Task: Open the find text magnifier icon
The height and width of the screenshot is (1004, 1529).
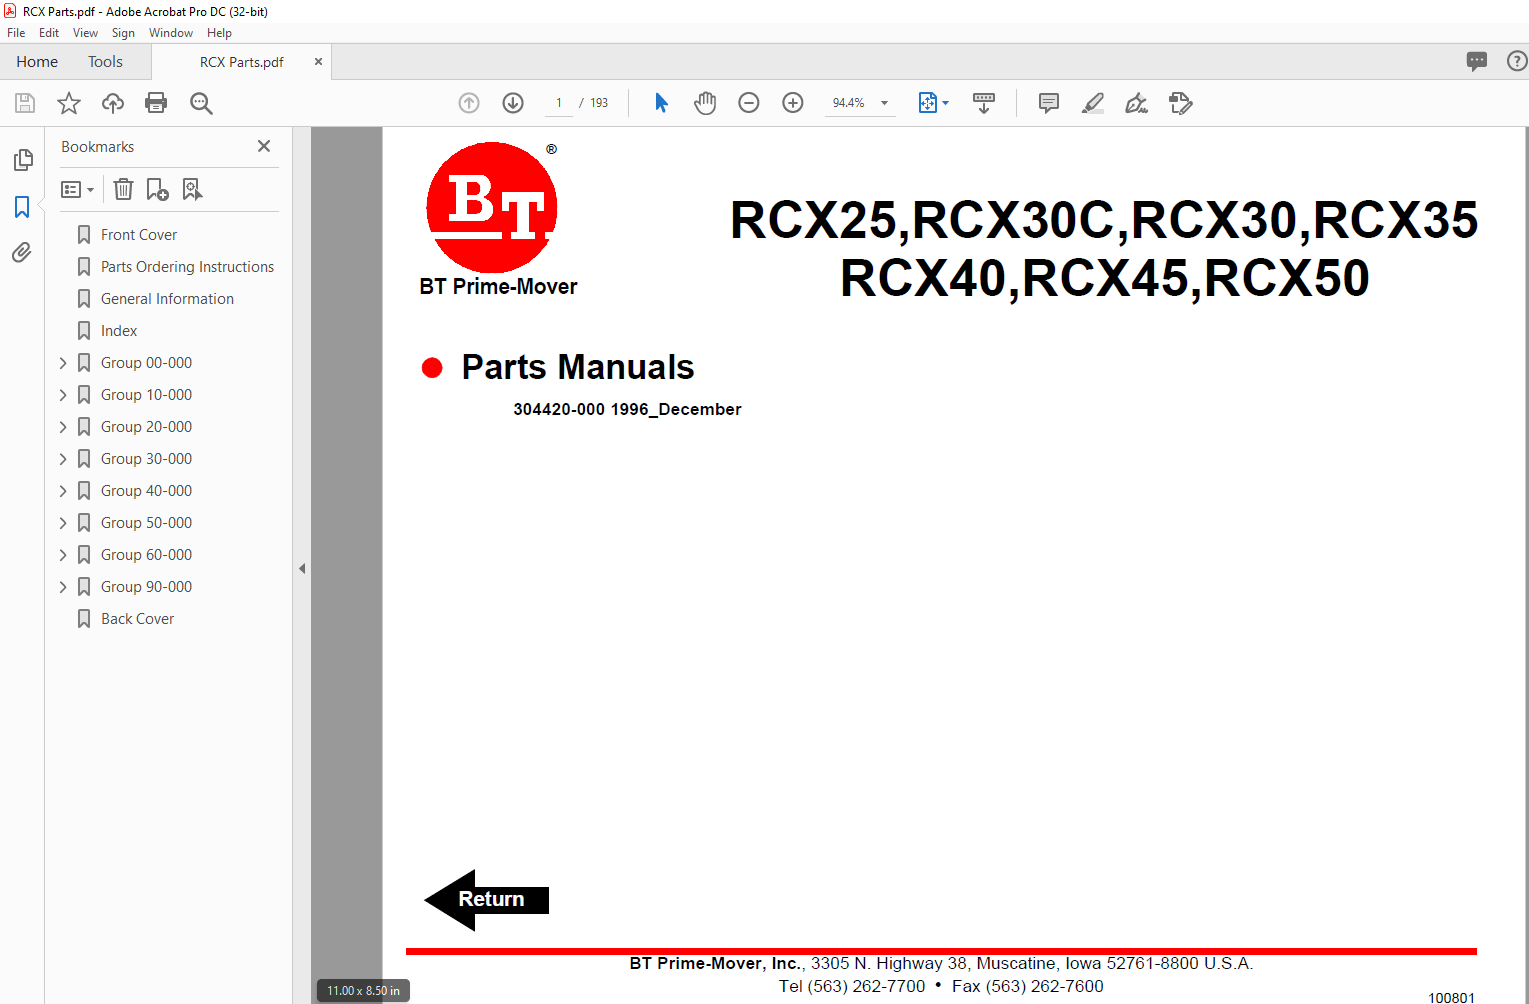Action: click(x=201, y=103)
